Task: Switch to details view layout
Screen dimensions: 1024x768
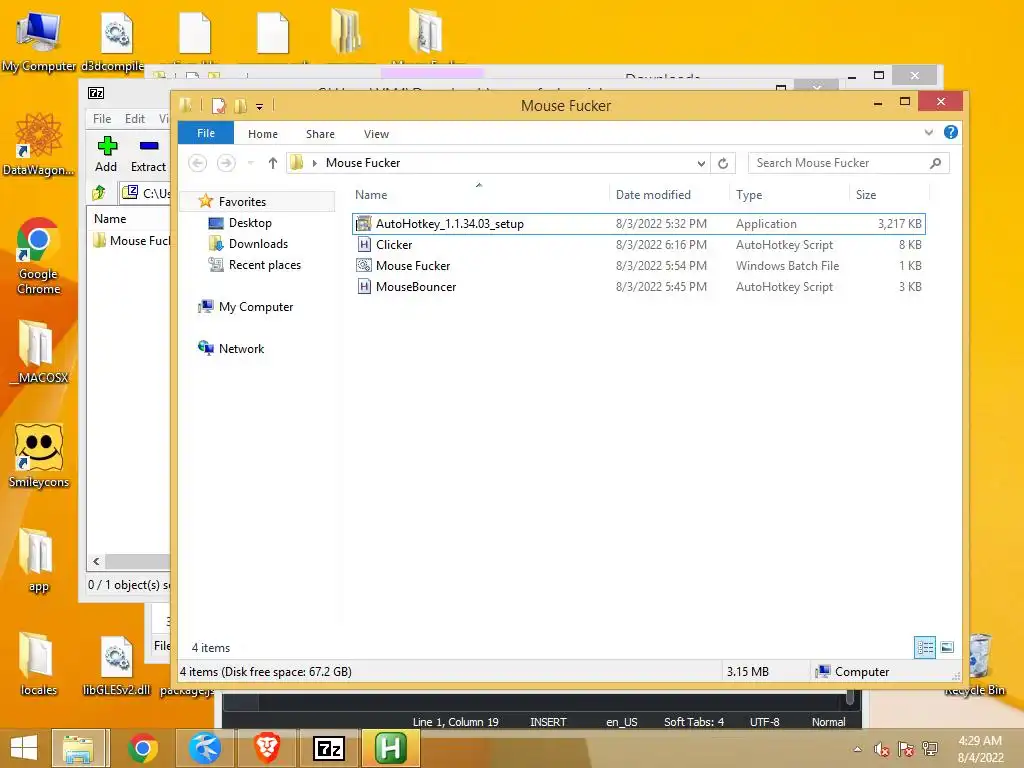Action: 925,647
